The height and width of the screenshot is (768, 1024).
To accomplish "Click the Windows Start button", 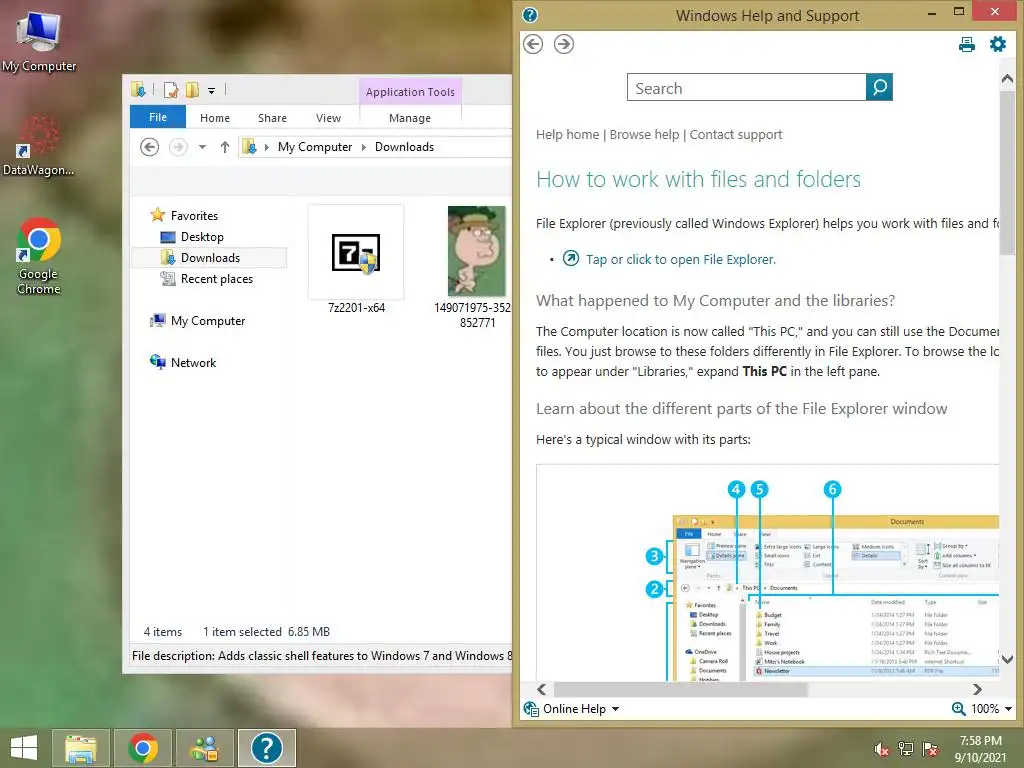I will [x=24, y=748].
